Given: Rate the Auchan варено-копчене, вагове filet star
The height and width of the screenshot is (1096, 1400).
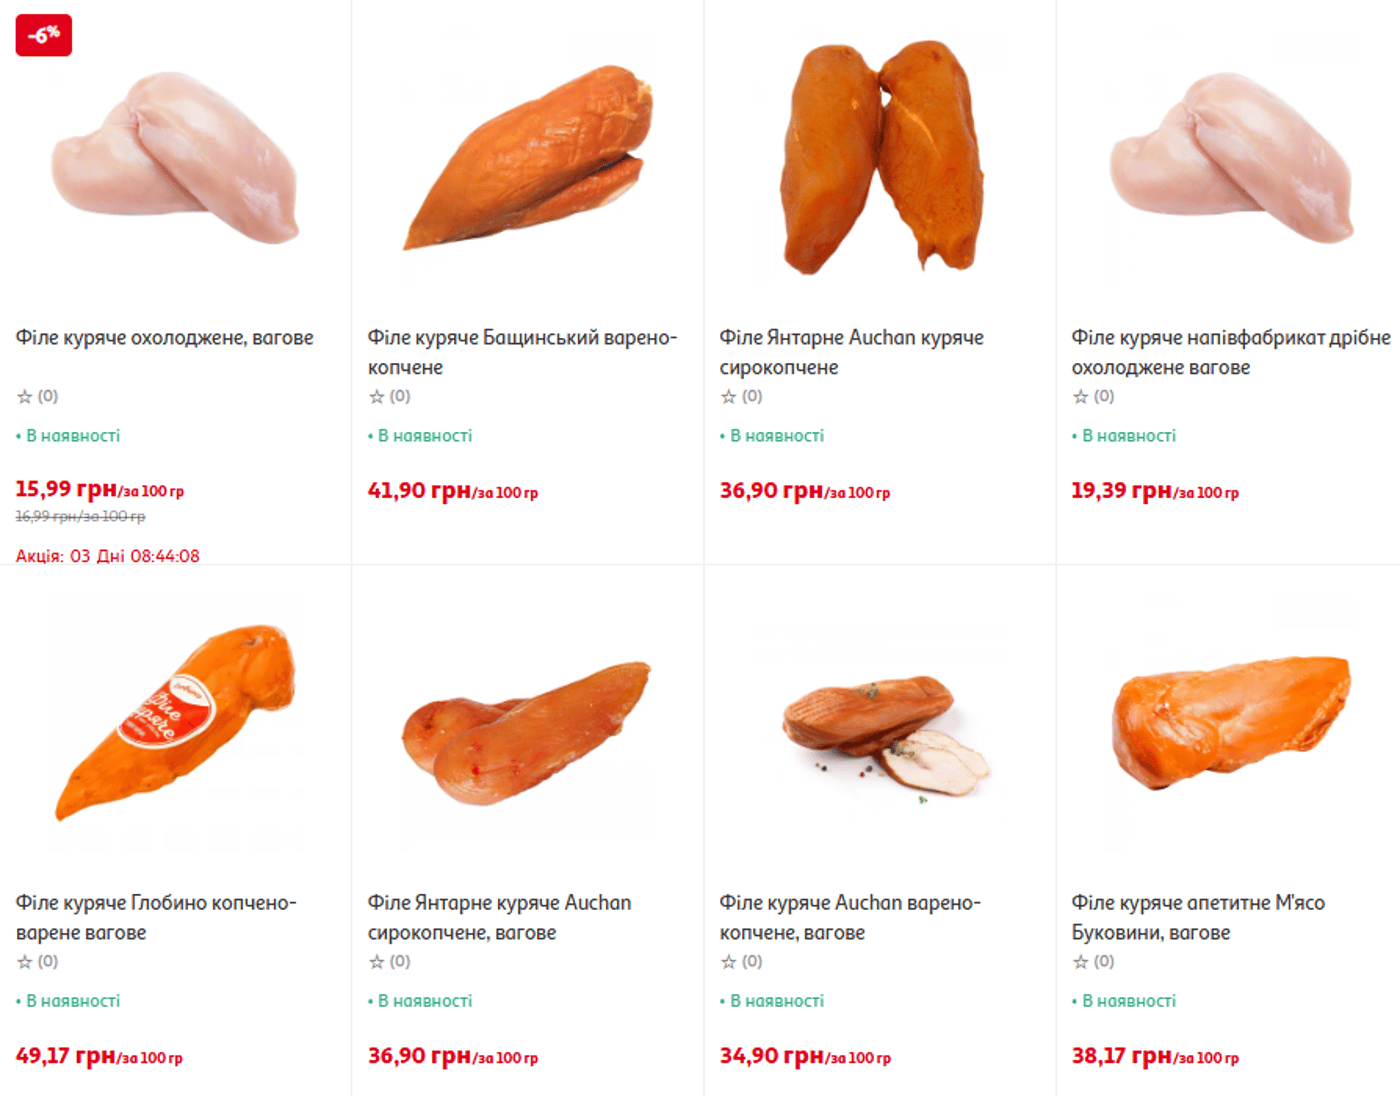Looking at the screenshot, I should click(729, 962).
